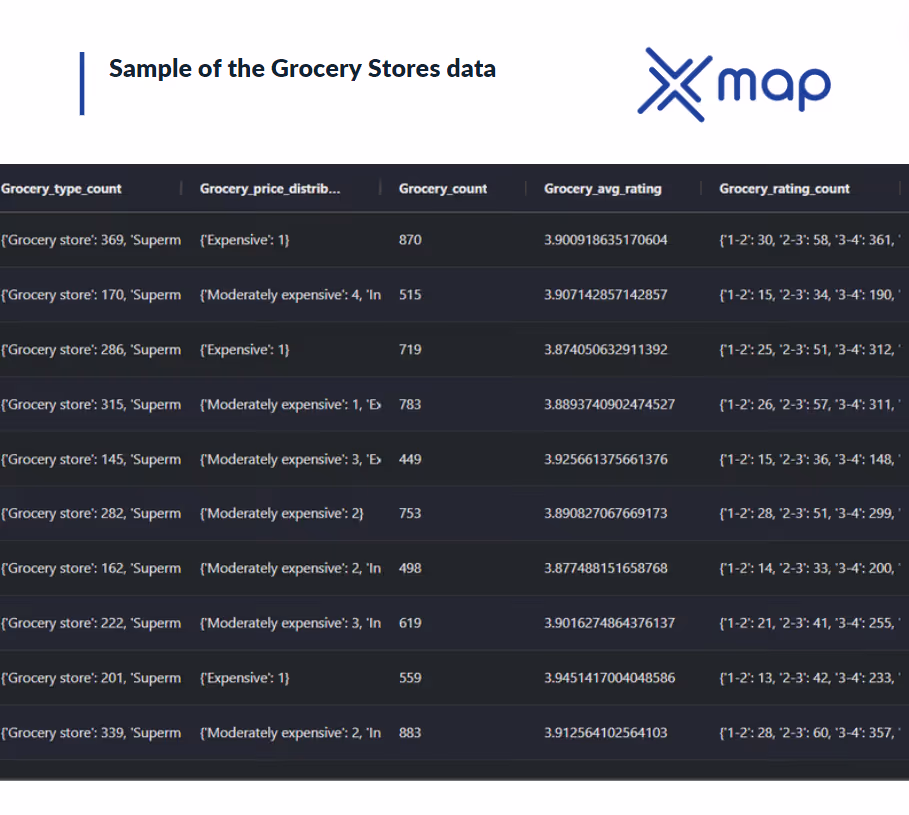Click the Grocery_count cell 783
The height and width of the screenshot is (815, 909).
pyautogui.click(x=410, y=405)
